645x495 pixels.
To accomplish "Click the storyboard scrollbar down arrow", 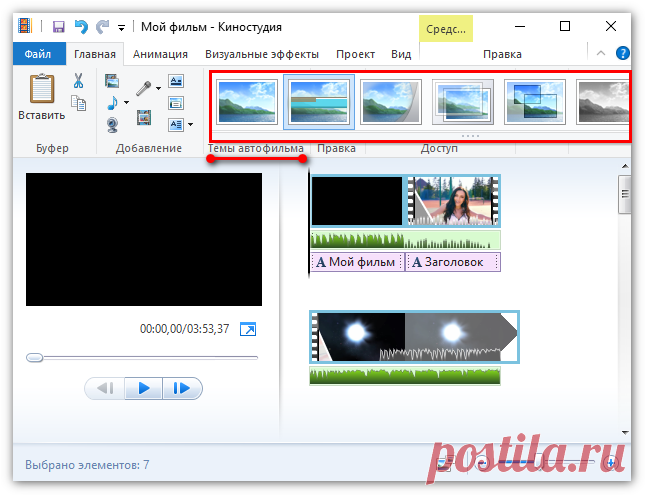I will (x=625, y=432).
